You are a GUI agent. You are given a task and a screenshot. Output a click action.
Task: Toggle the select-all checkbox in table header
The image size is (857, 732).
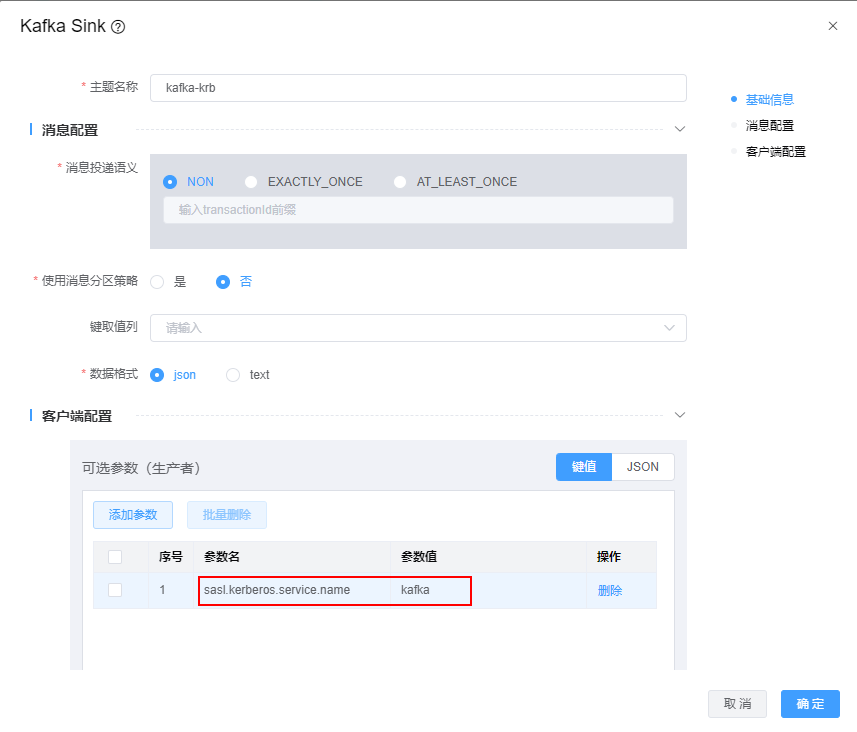coord(115,557)
